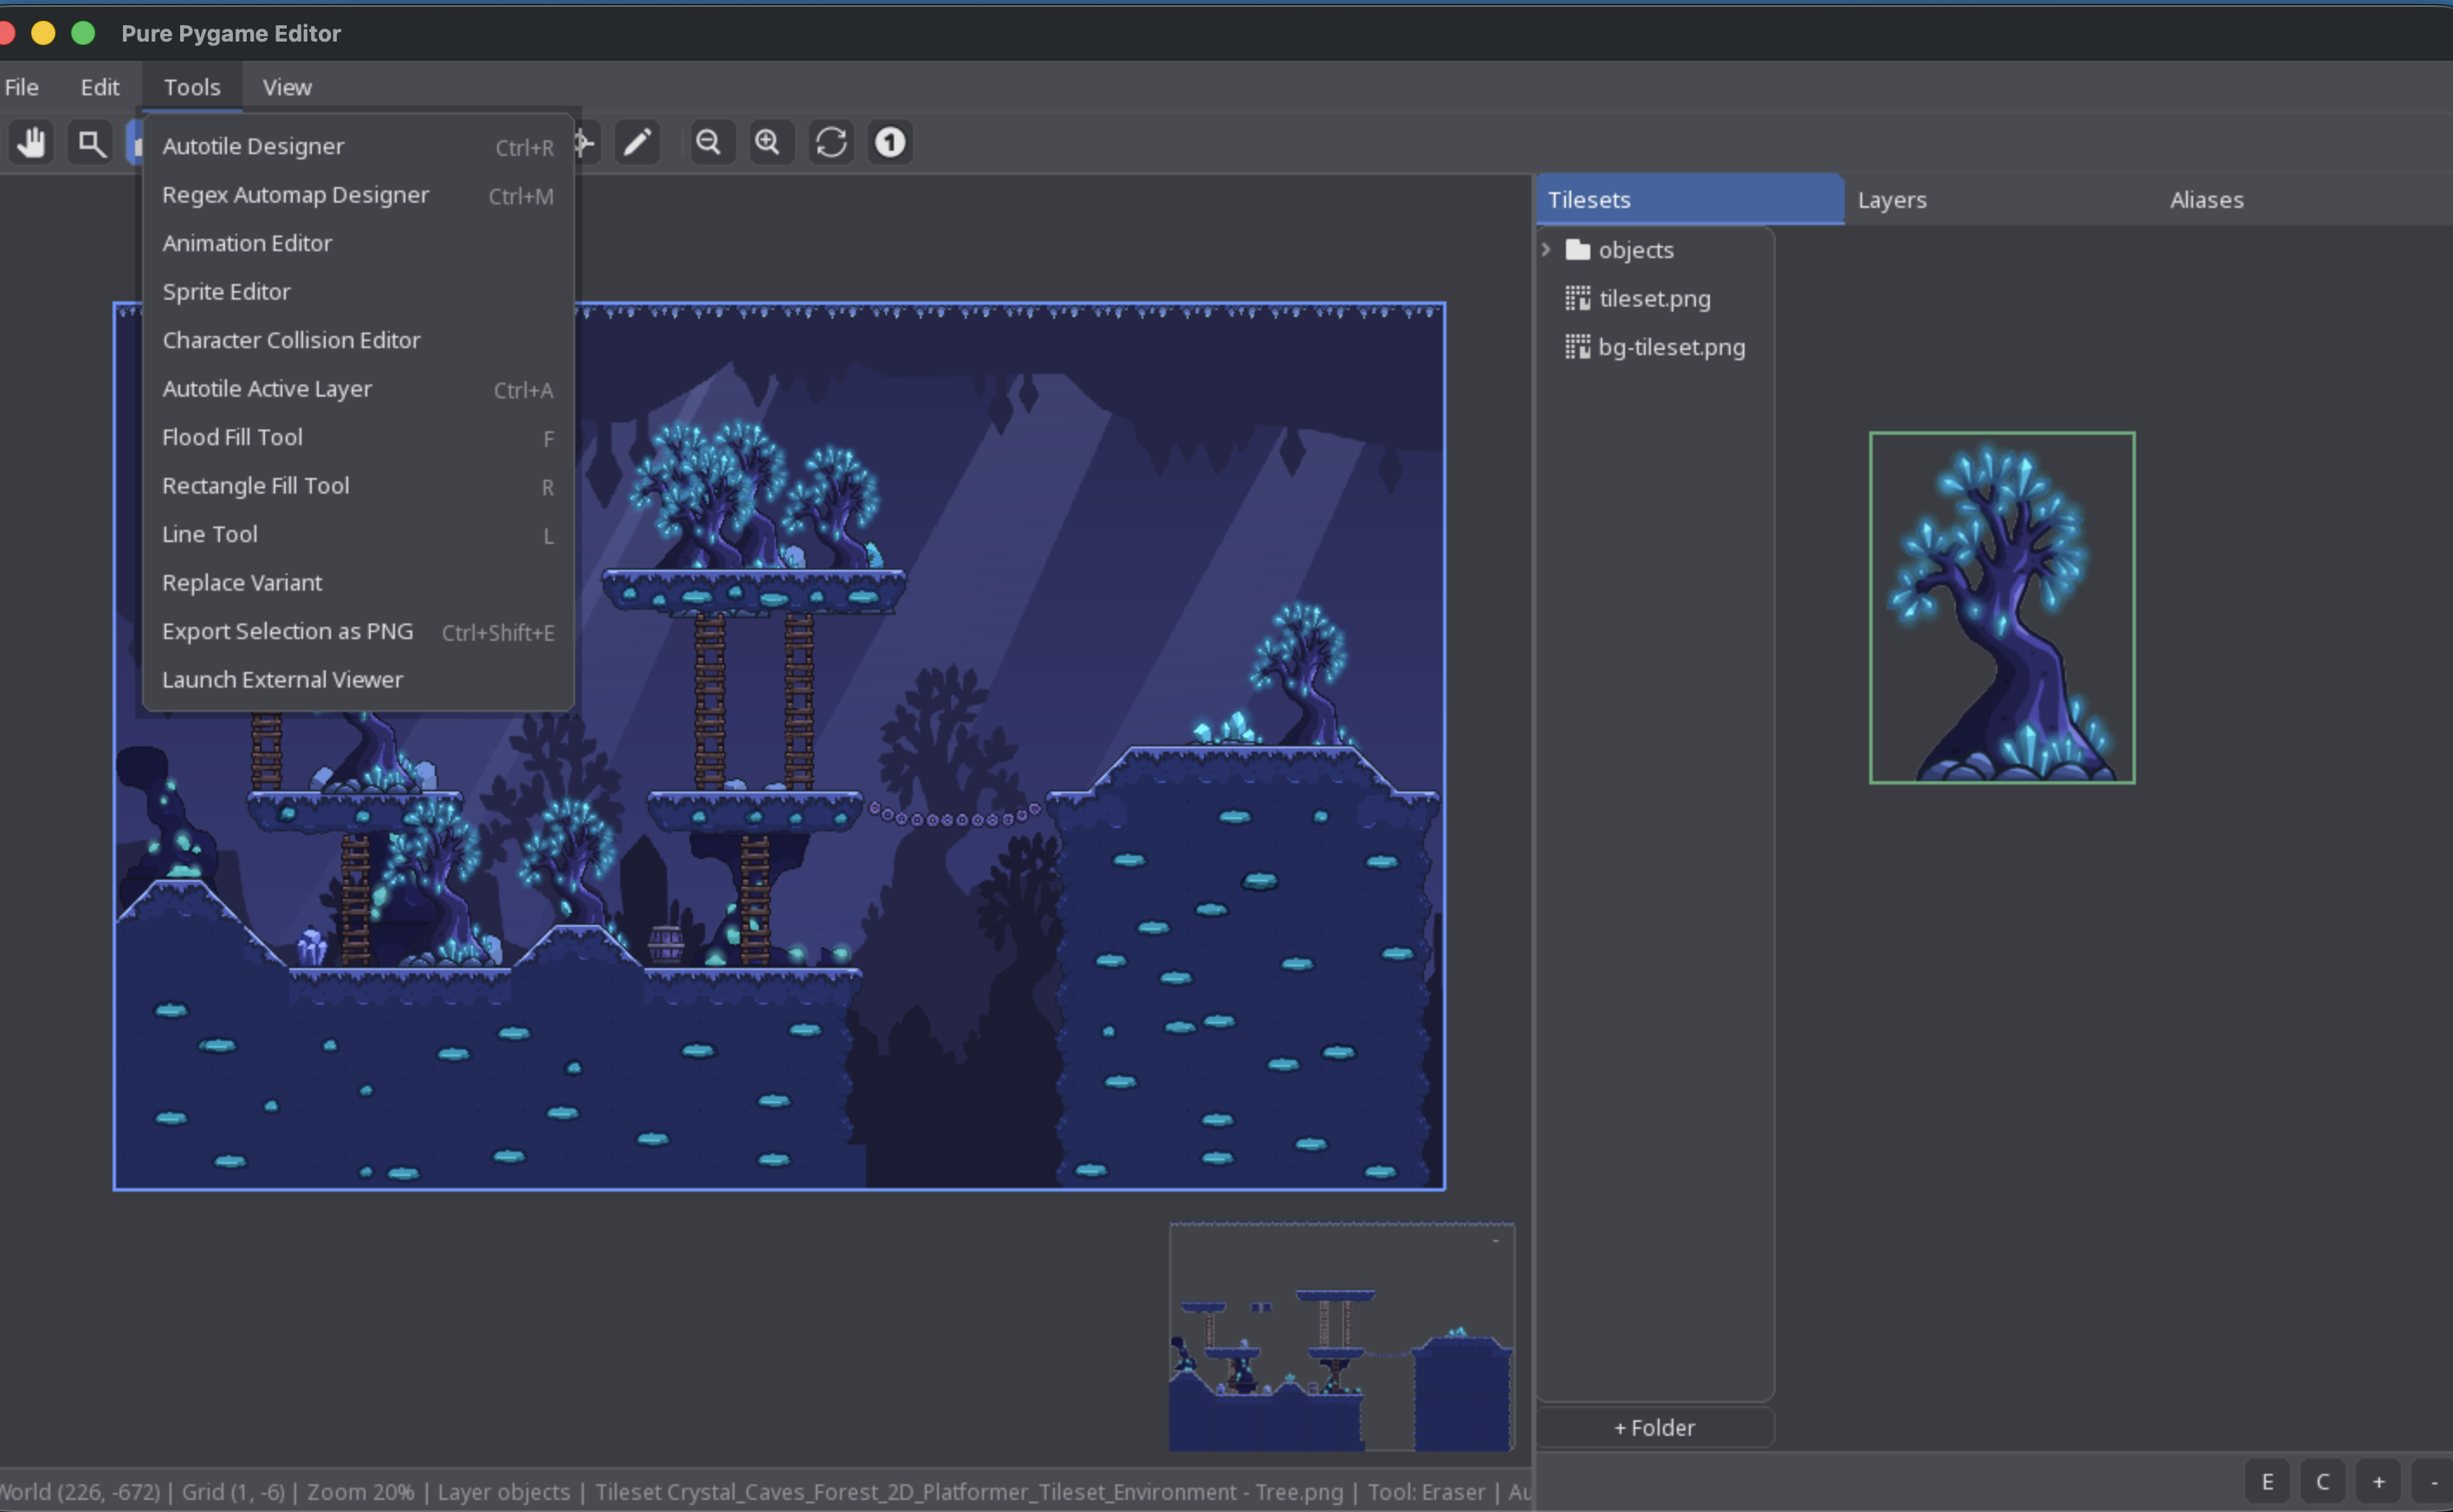Run Autotile Active Layer
The width and height of the screenshot is (2453, 1512).
click(x=358, y=389)
